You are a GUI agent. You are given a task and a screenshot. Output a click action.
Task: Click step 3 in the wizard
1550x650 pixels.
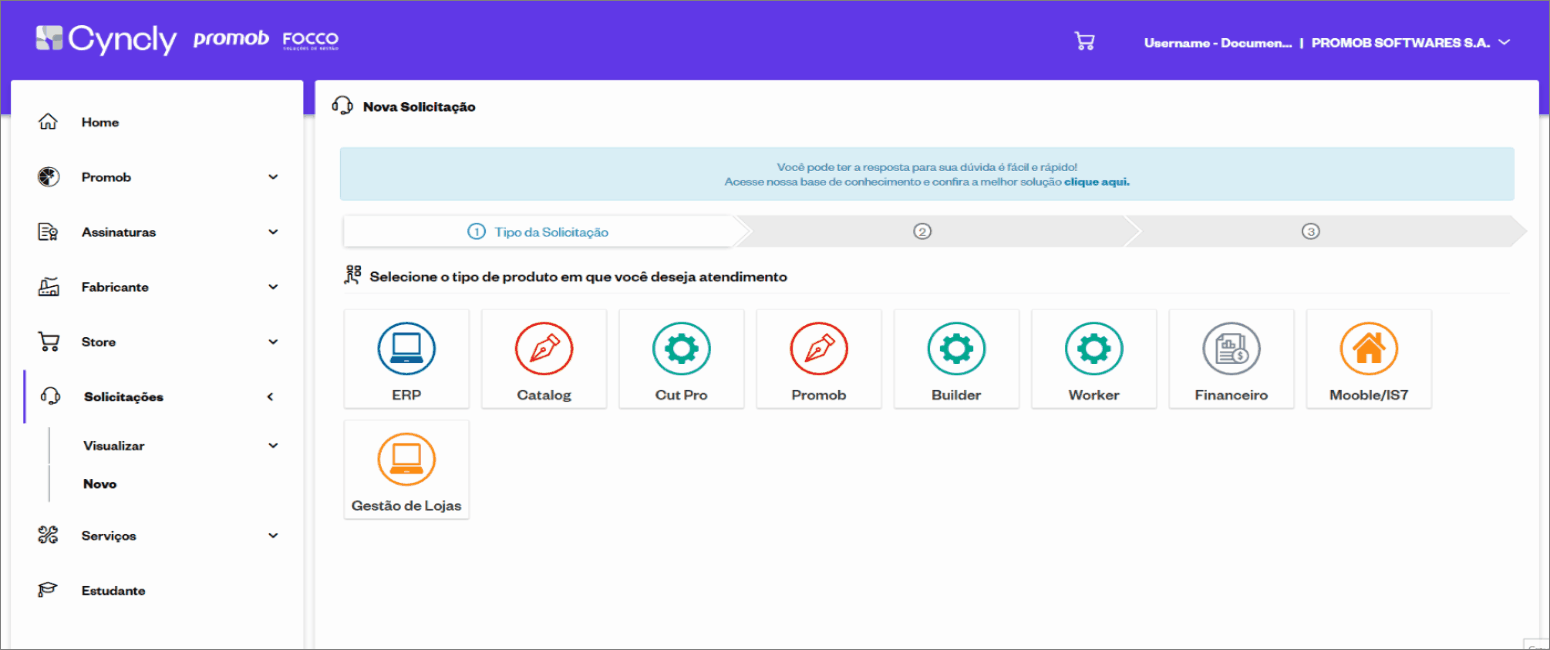[1311, 231]
